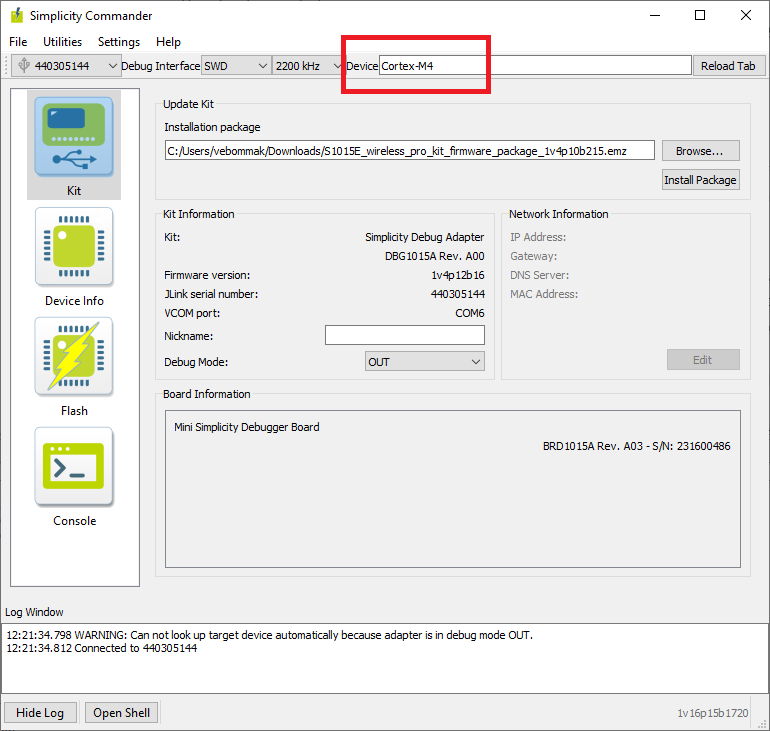Open the Device Info chip icon
Viewport: 770px width, 731px height.
(x=74, y=247)
